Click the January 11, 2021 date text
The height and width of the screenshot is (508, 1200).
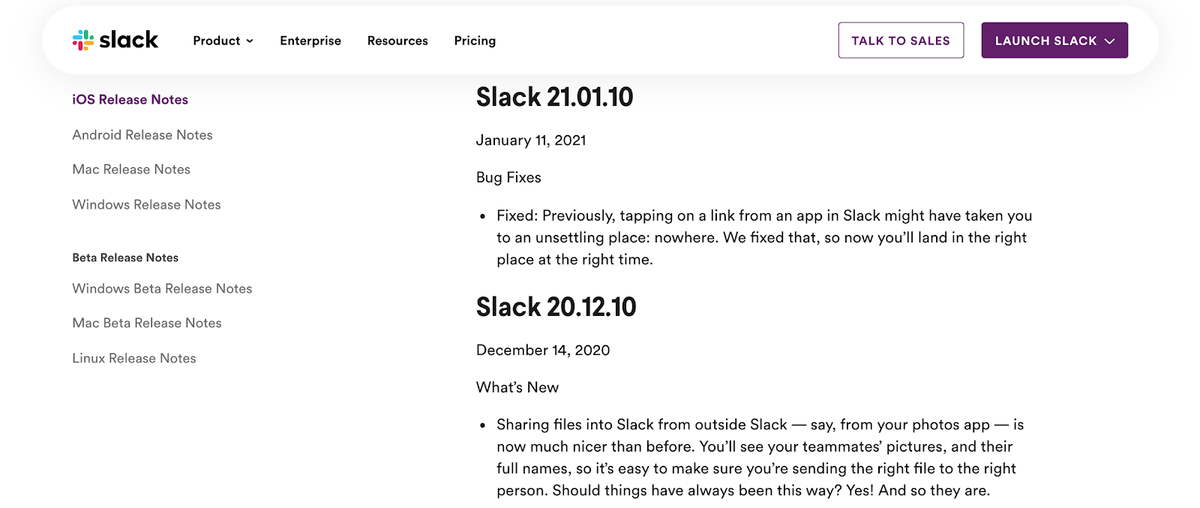click(x=531, y=140)
